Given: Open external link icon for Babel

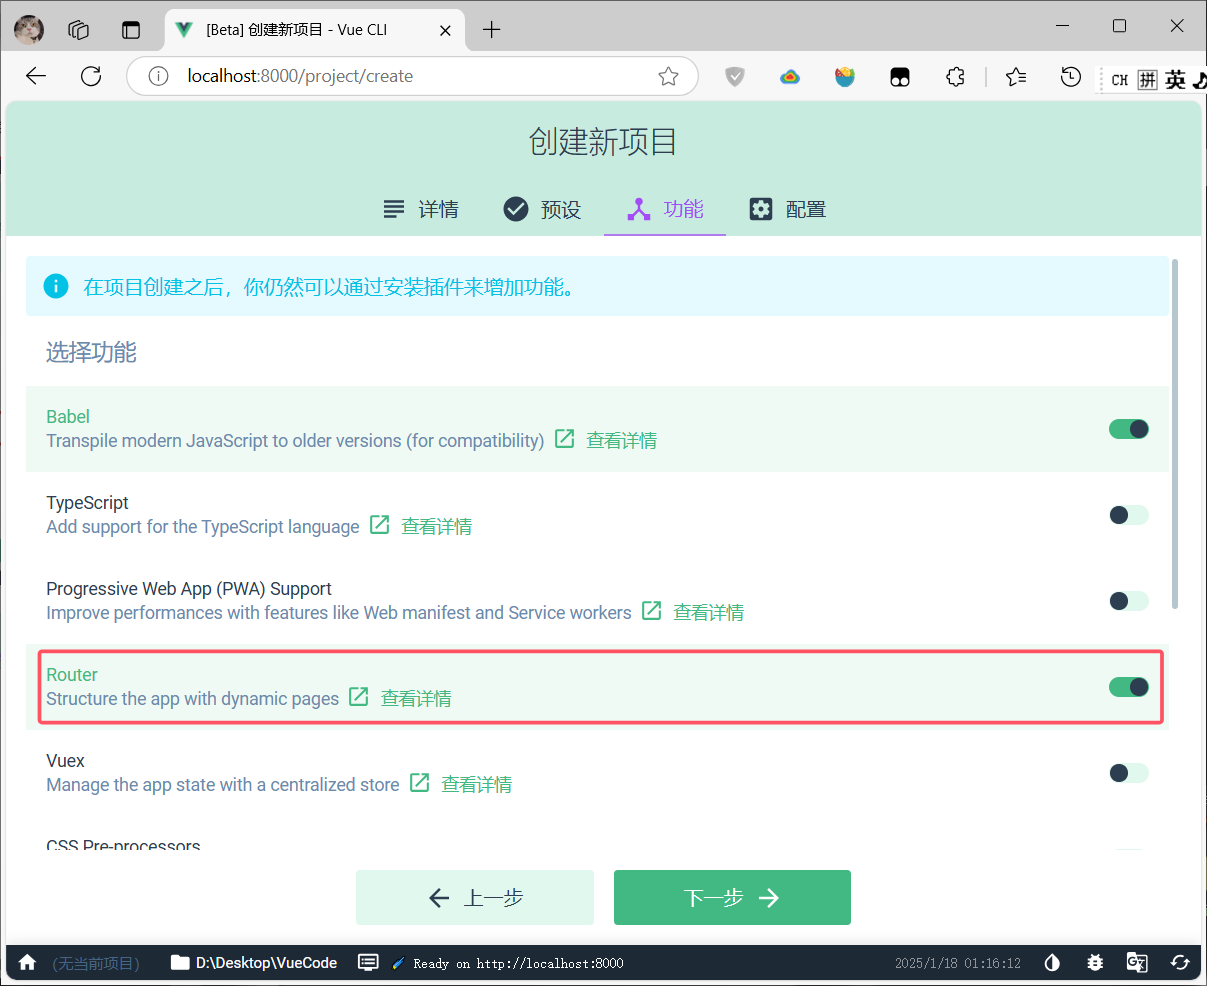Looking at the screenshot, I should coord(565,439).
